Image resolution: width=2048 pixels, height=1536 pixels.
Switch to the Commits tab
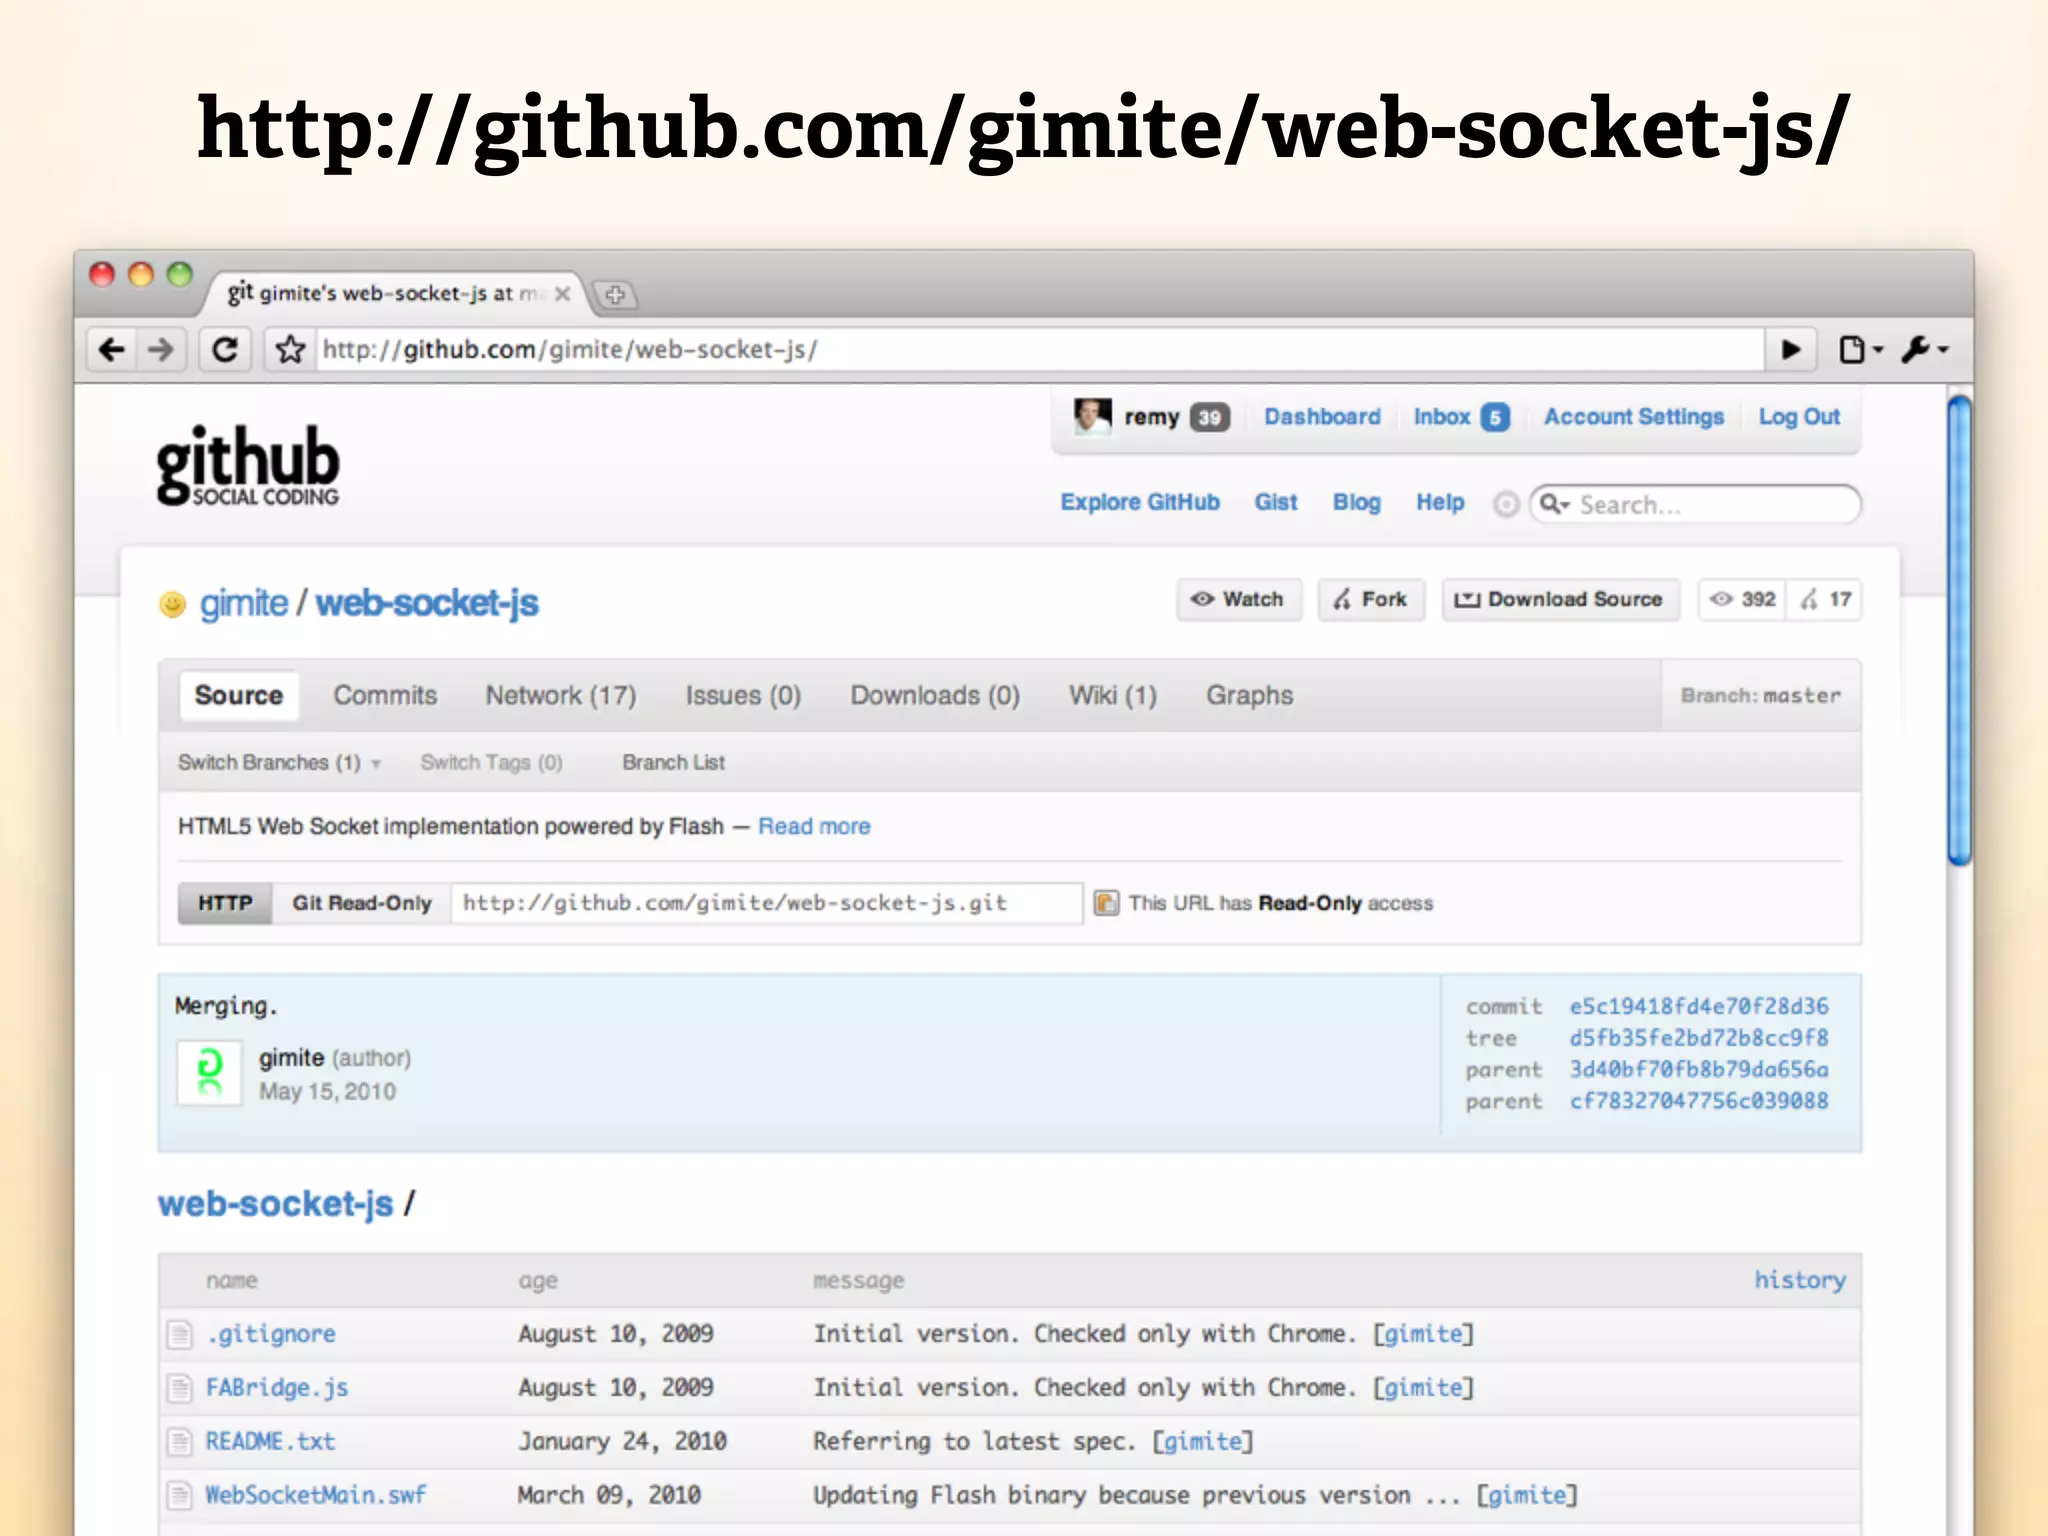point(385,695)
